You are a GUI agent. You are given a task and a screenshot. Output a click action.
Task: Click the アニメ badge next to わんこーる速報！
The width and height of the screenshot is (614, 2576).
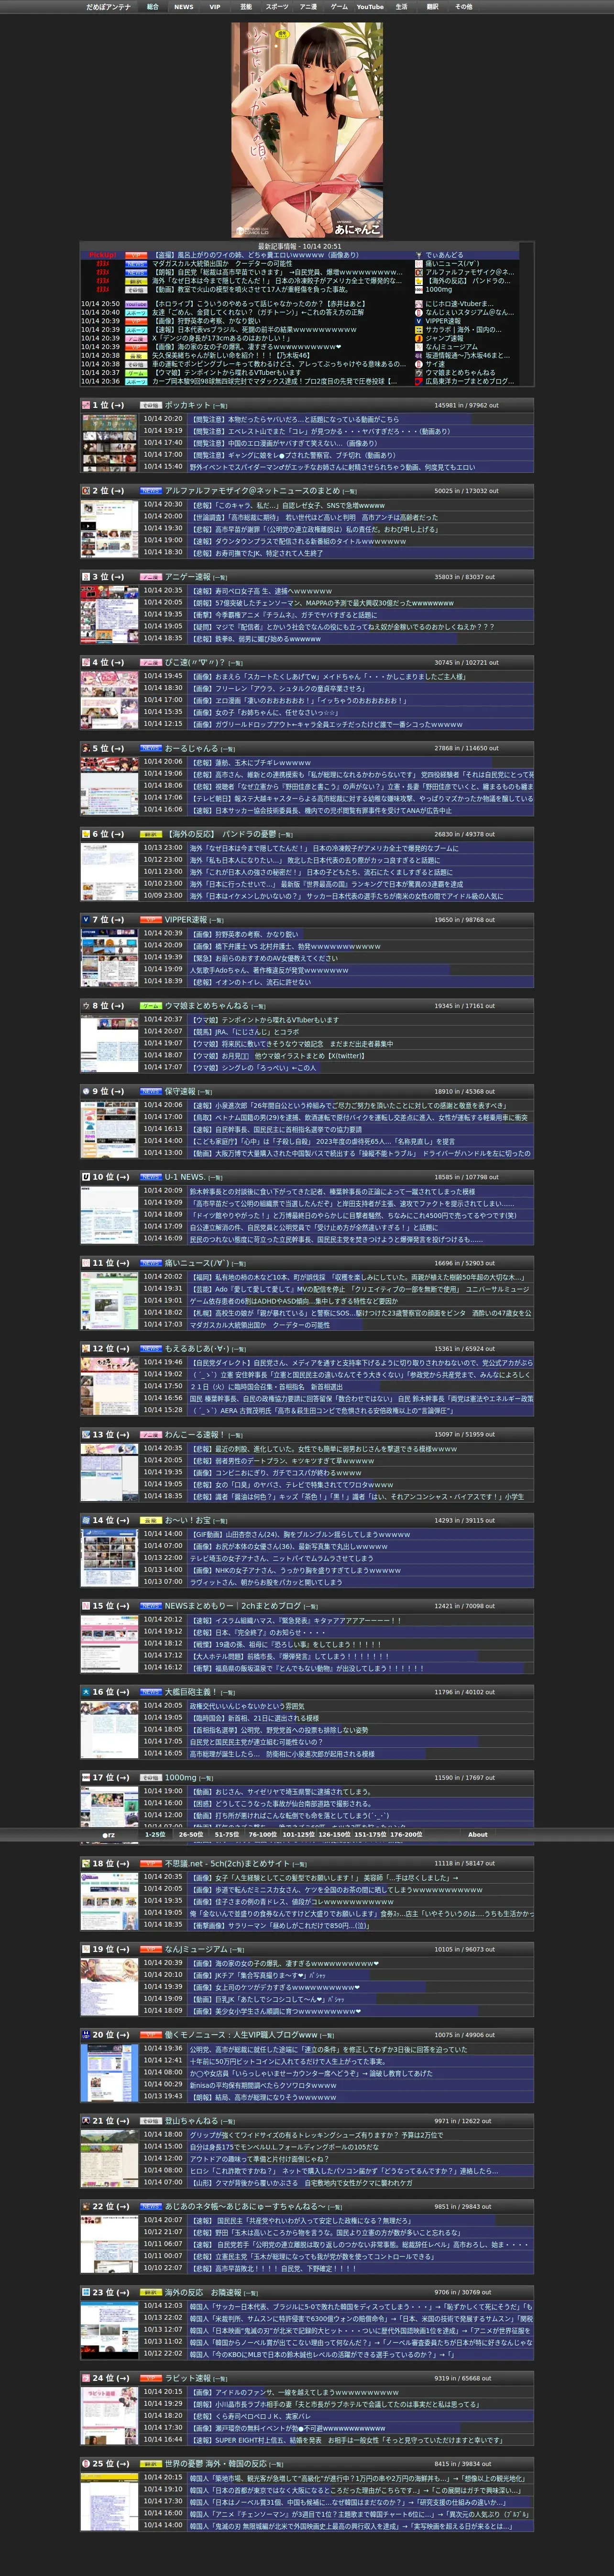(150, 1435)
